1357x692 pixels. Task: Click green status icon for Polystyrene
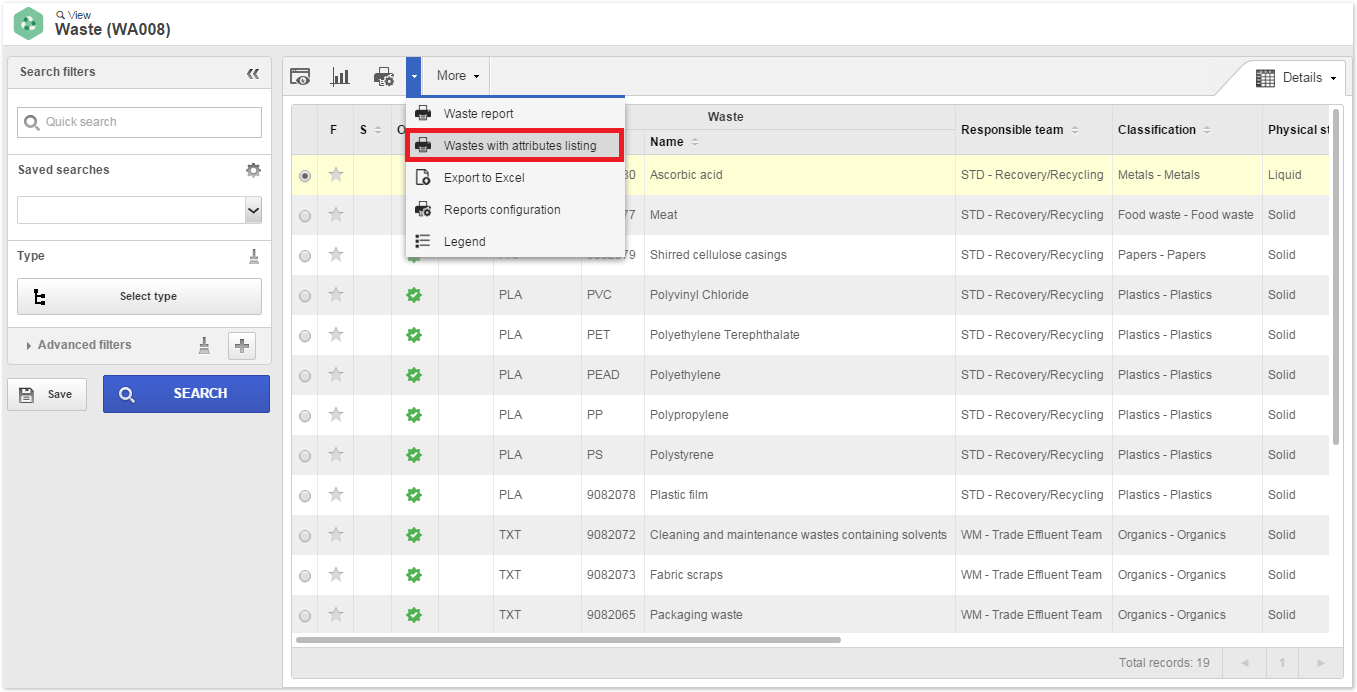coord(414,455)
